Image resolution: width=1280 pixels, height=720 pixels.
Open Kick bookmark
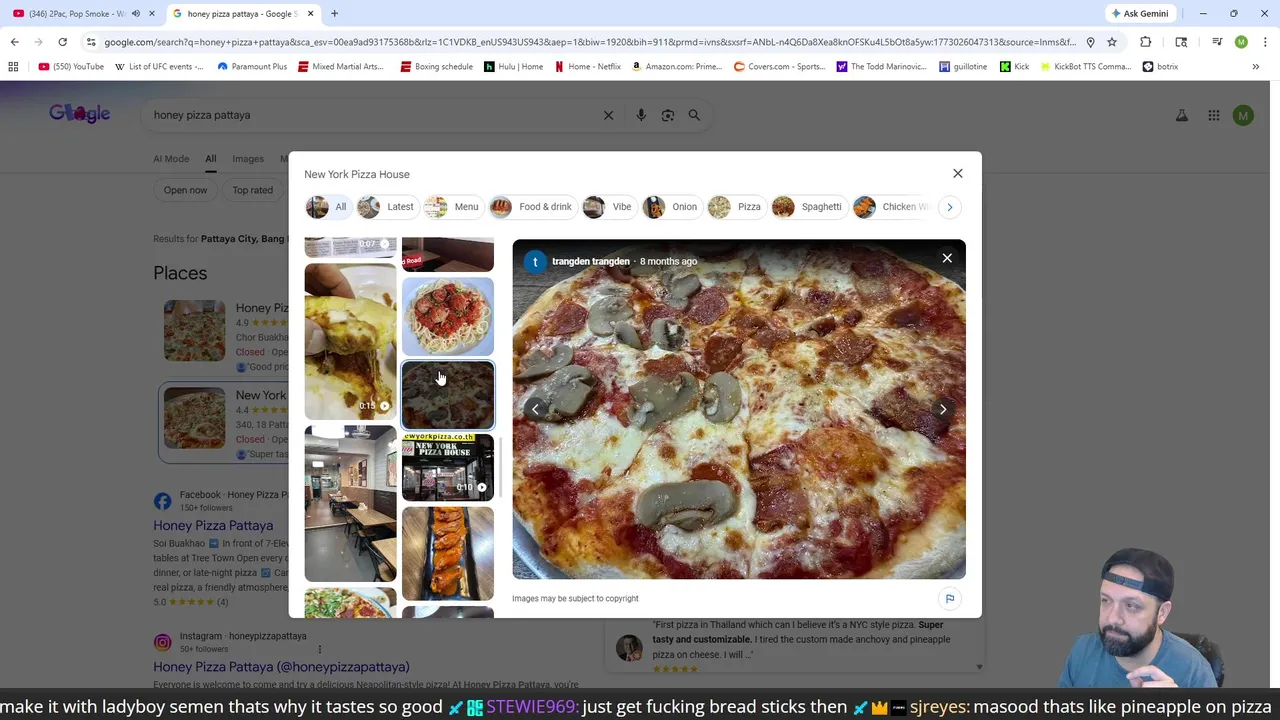coord(1014,67)
